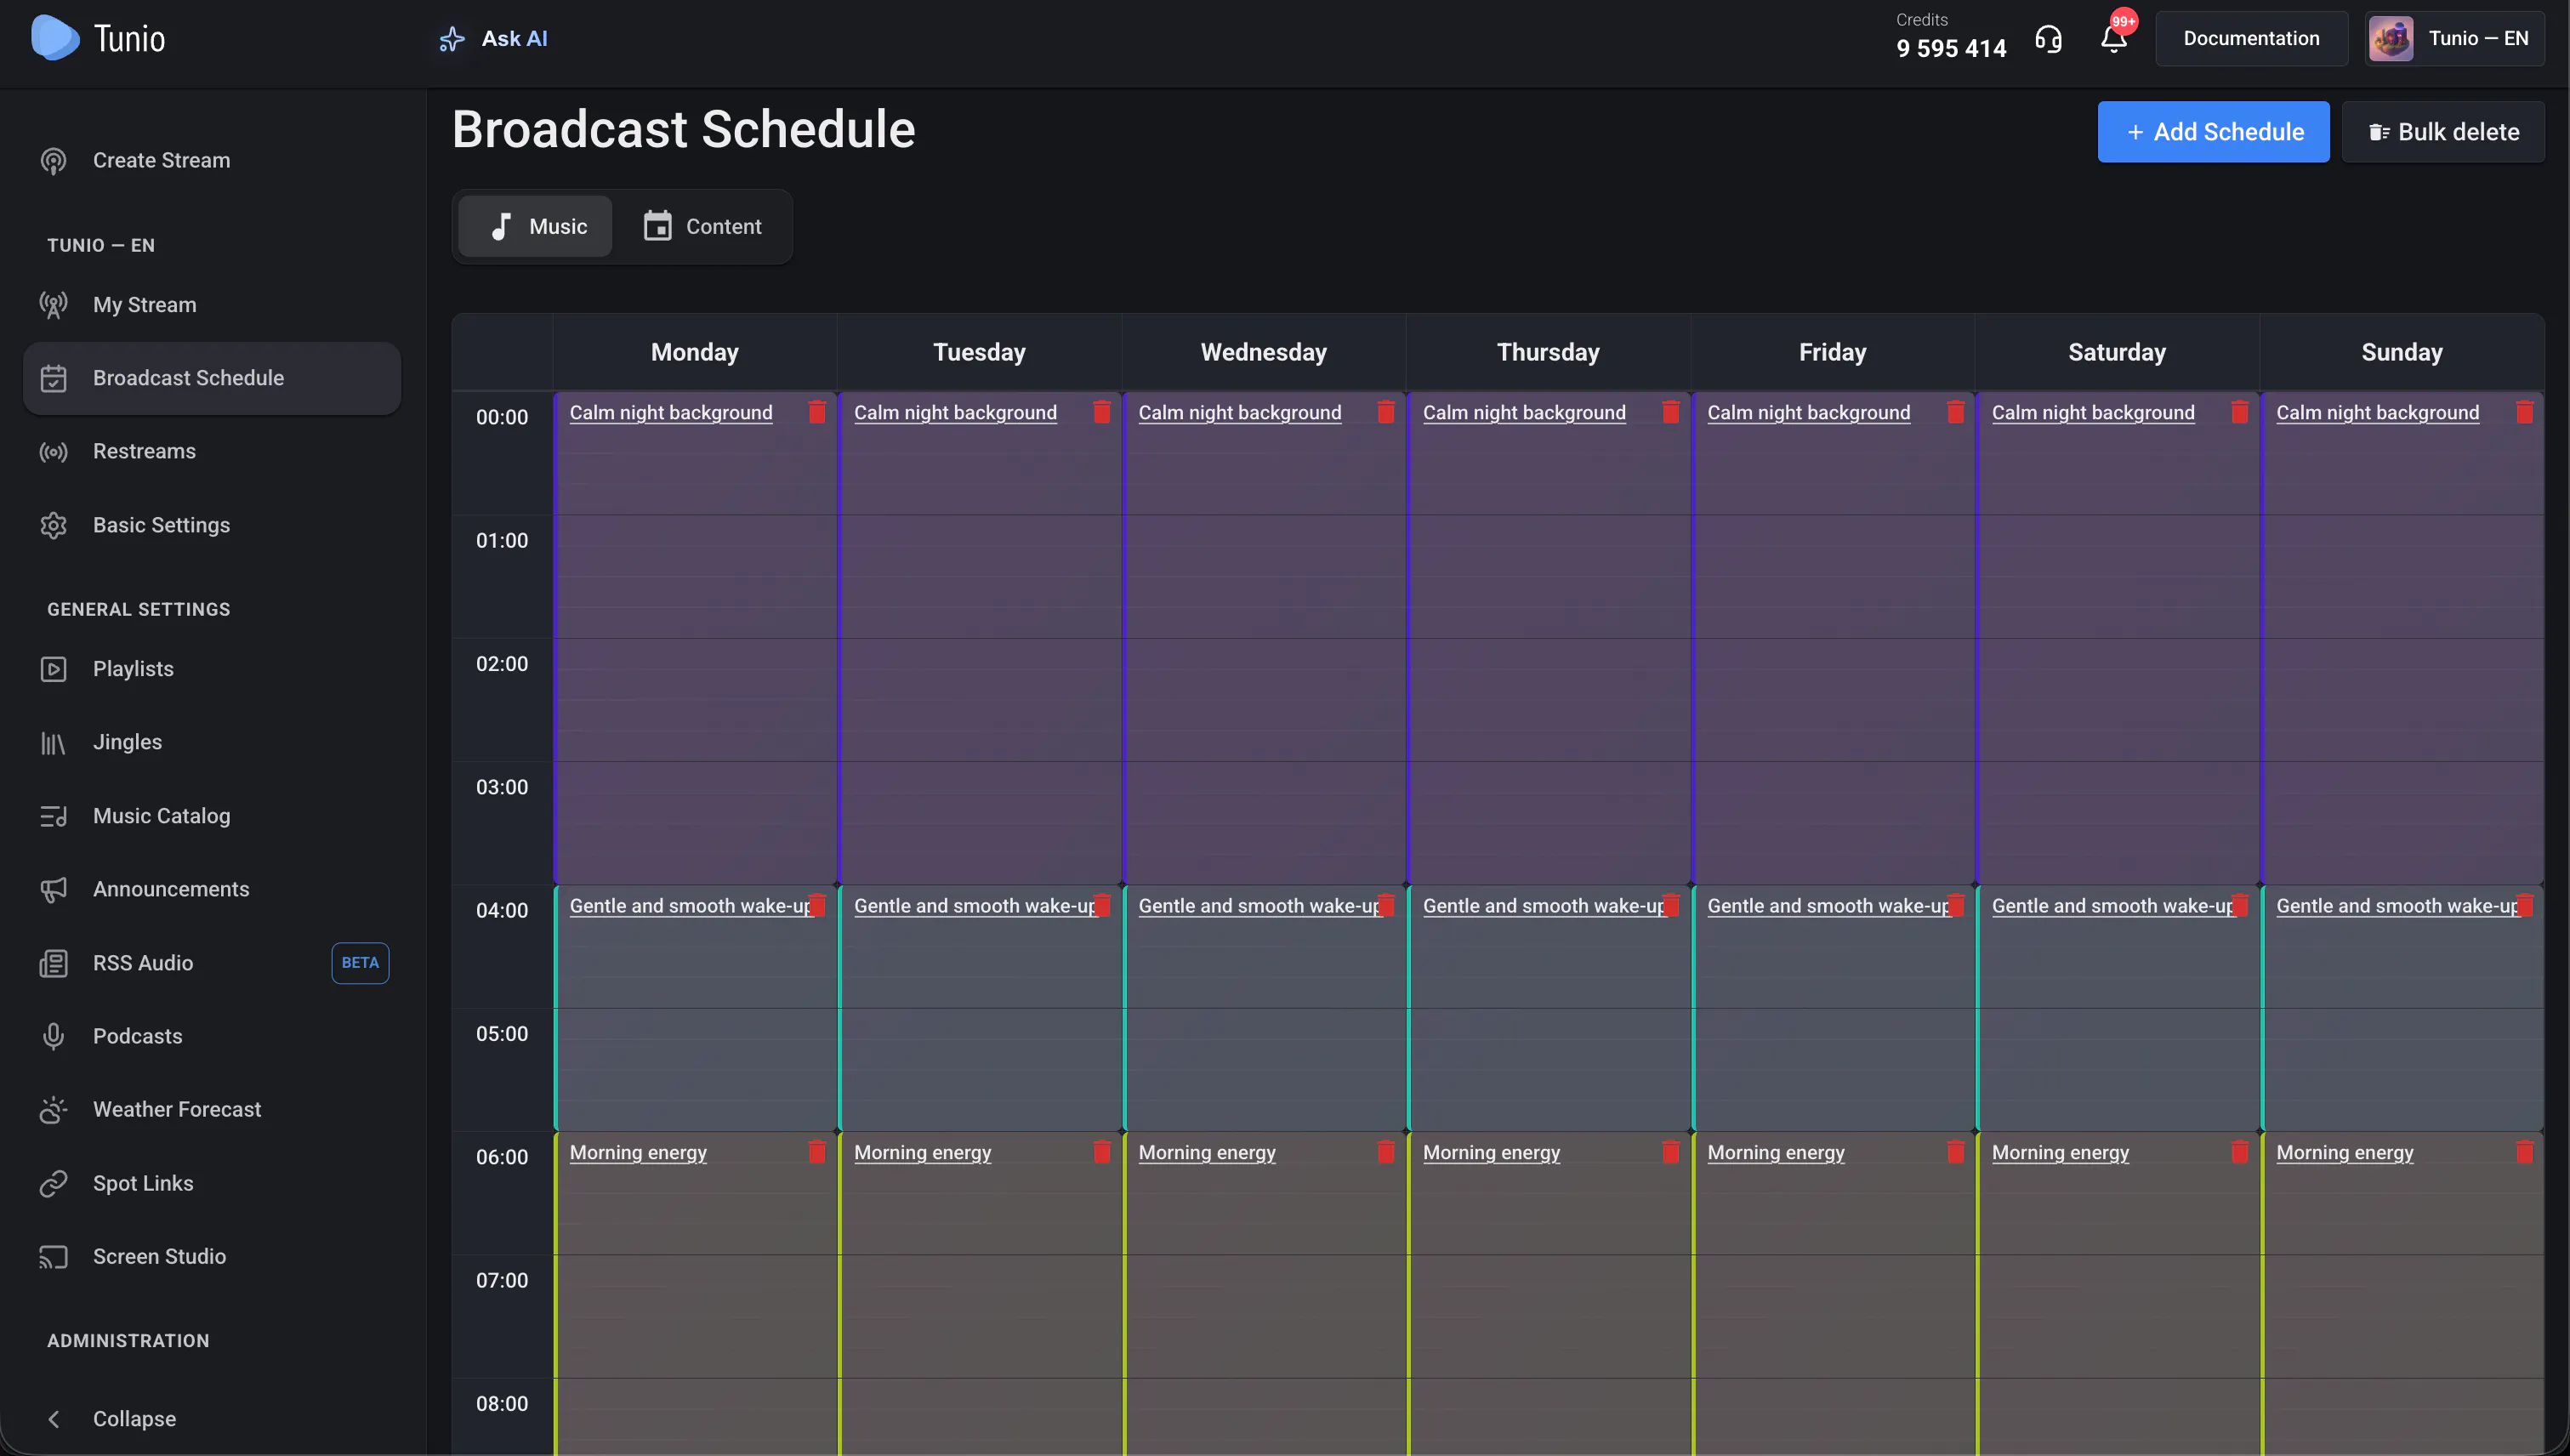The height and width of the screenshot is (1456, 2570).
Task: Delete Friday's Morning energy schedule
Action: 1955,1152
